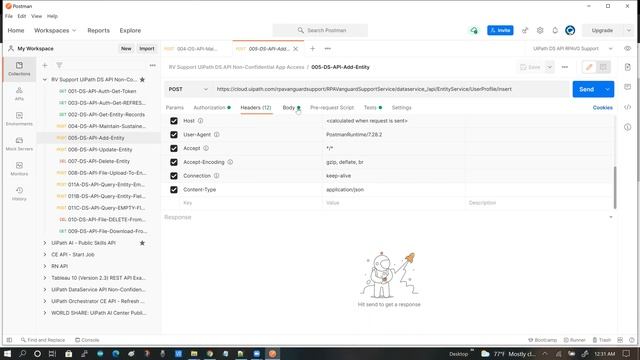The height and width of the screenshot is (360, 640).
Task: Click the headers table vertical scrollbar
Action: pyautogui.click(x=615, y=187)
